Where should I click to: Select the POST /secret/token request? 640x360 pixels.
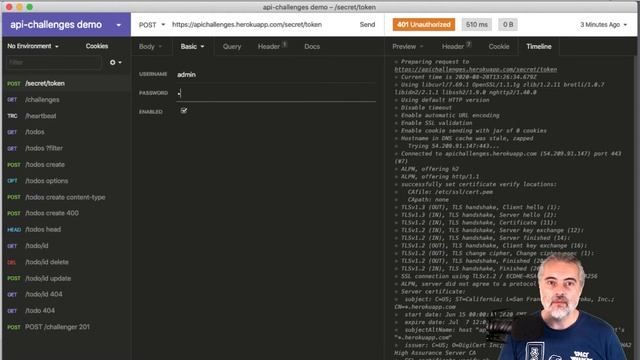click(66, 83)
